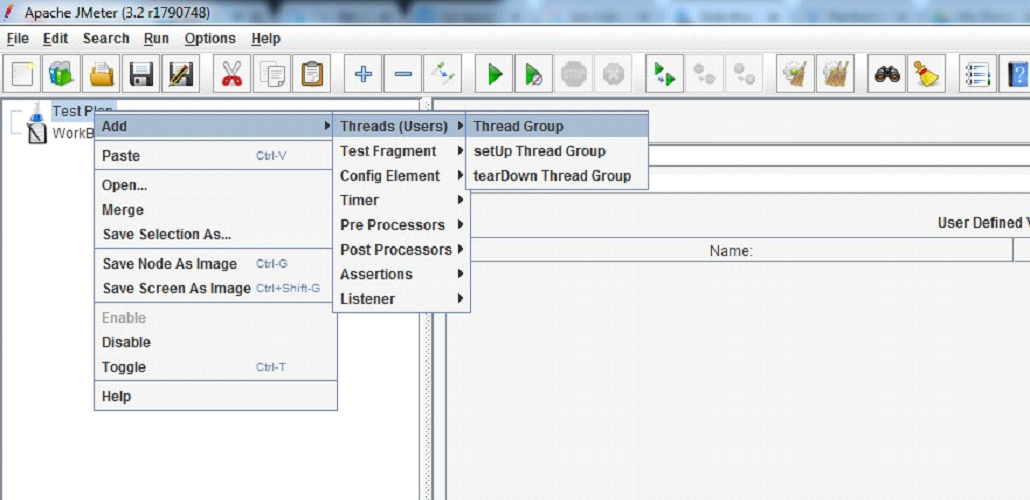Click Disable in the context menu
1030x500 pixels.
[x=215, y=342]
